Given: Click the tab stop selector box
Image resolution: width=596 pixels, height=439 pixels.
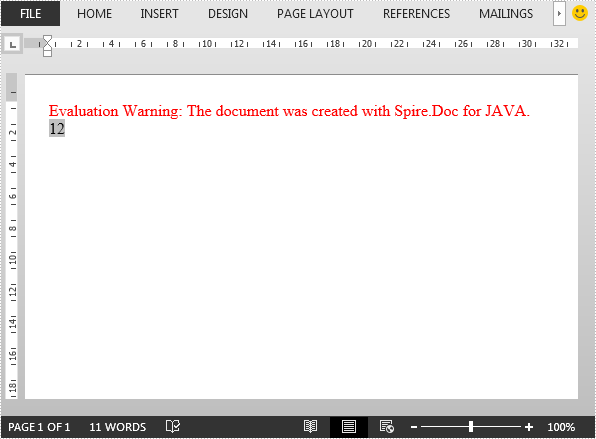Looking at the screenshot, I should pos(13,44).
